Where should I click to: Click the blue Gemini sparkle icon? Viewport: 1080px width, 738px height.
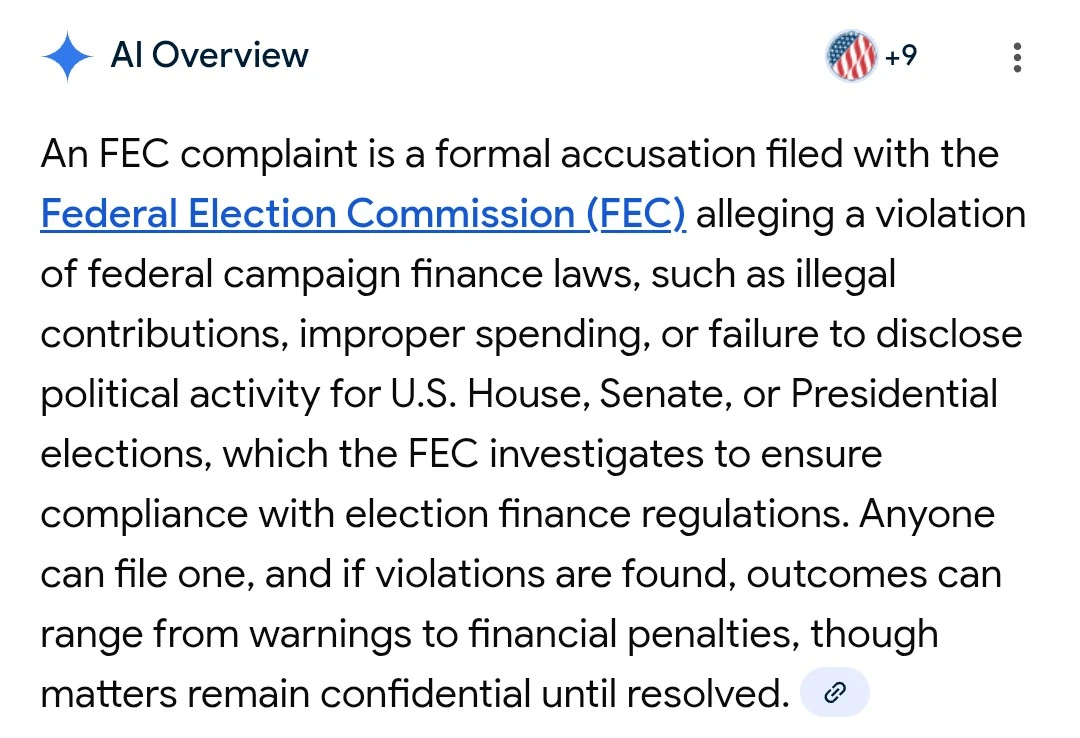point(68,56)
